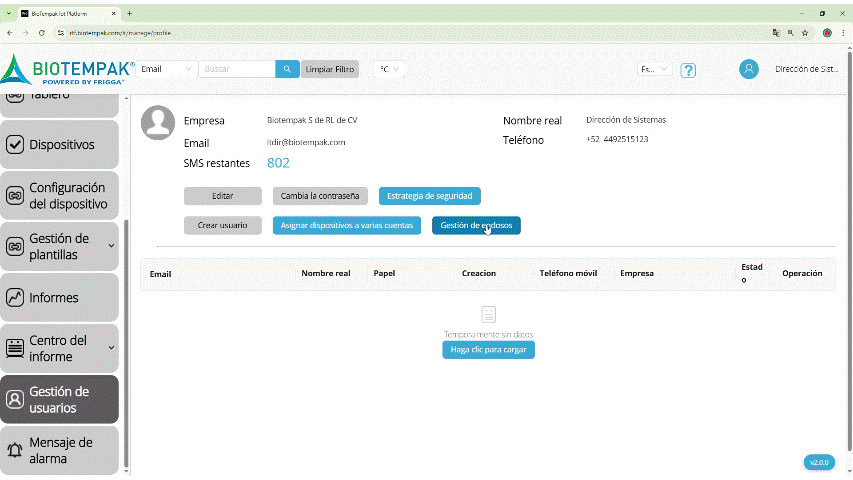Click the Crear usuario button

click(222, 226)
